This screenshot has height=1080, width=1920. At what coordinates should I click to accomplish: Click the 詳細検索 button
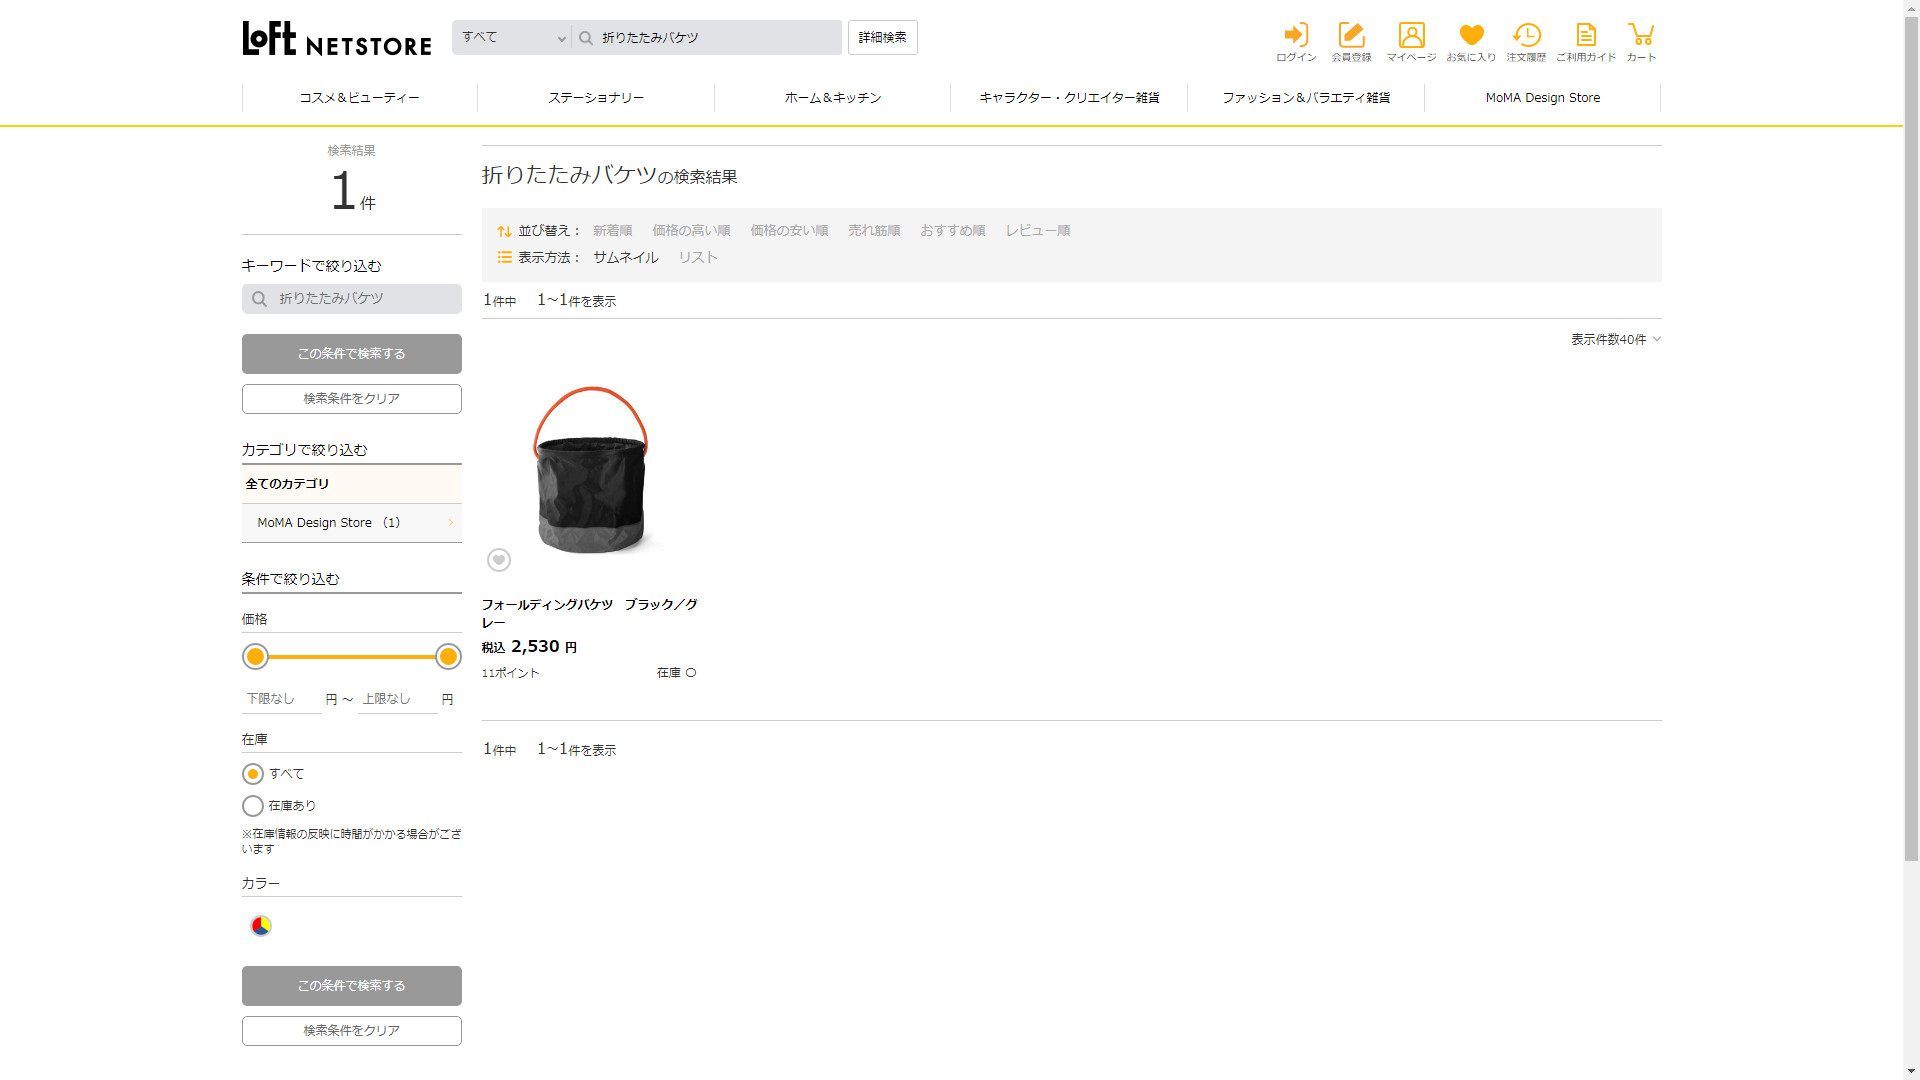[882, 38]
